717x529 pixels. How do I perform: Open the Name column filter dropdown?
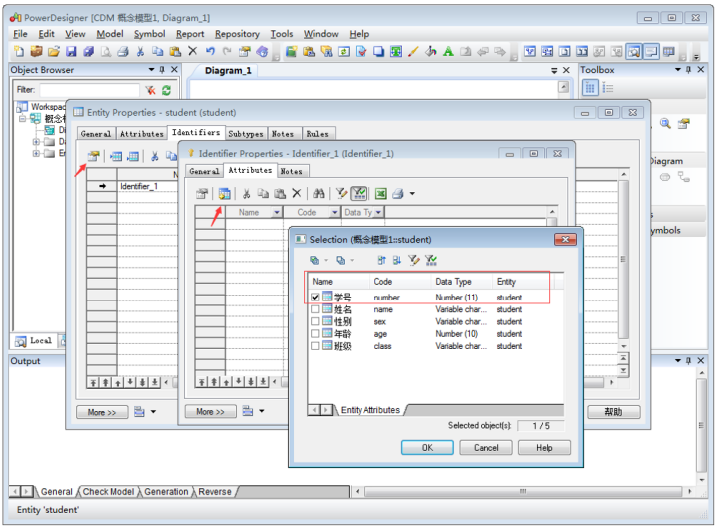[277, 212]
